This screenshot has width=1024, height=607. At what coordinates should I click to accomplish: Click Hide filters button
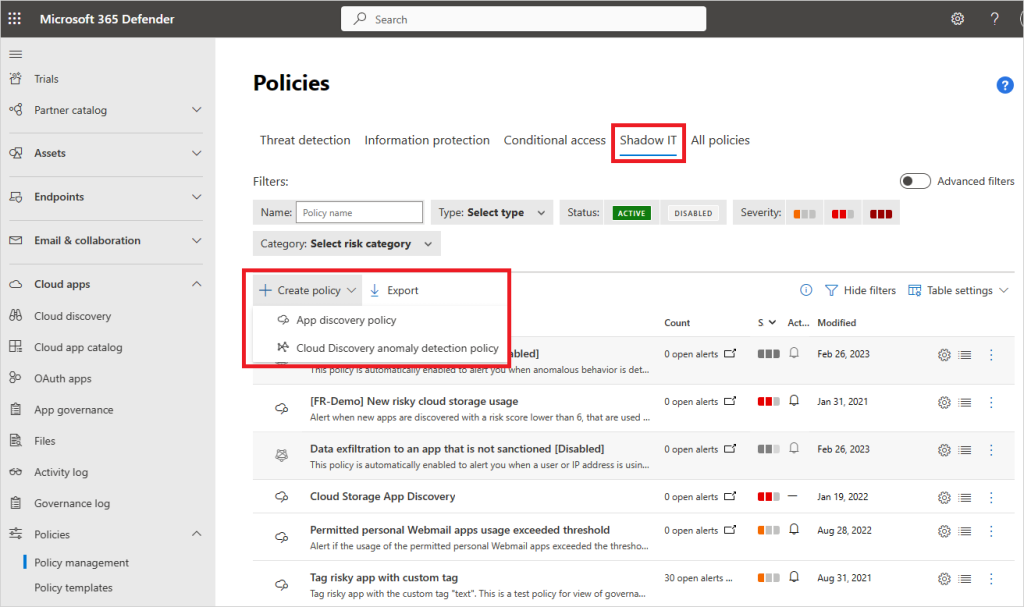point(859,290)
